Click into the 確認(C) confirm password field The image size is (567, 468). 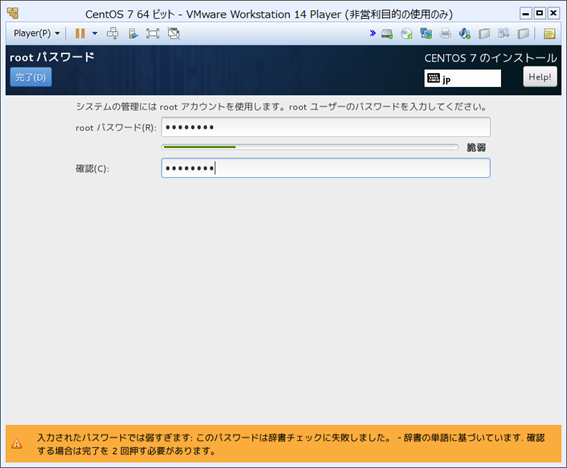[x=326, y=168]
